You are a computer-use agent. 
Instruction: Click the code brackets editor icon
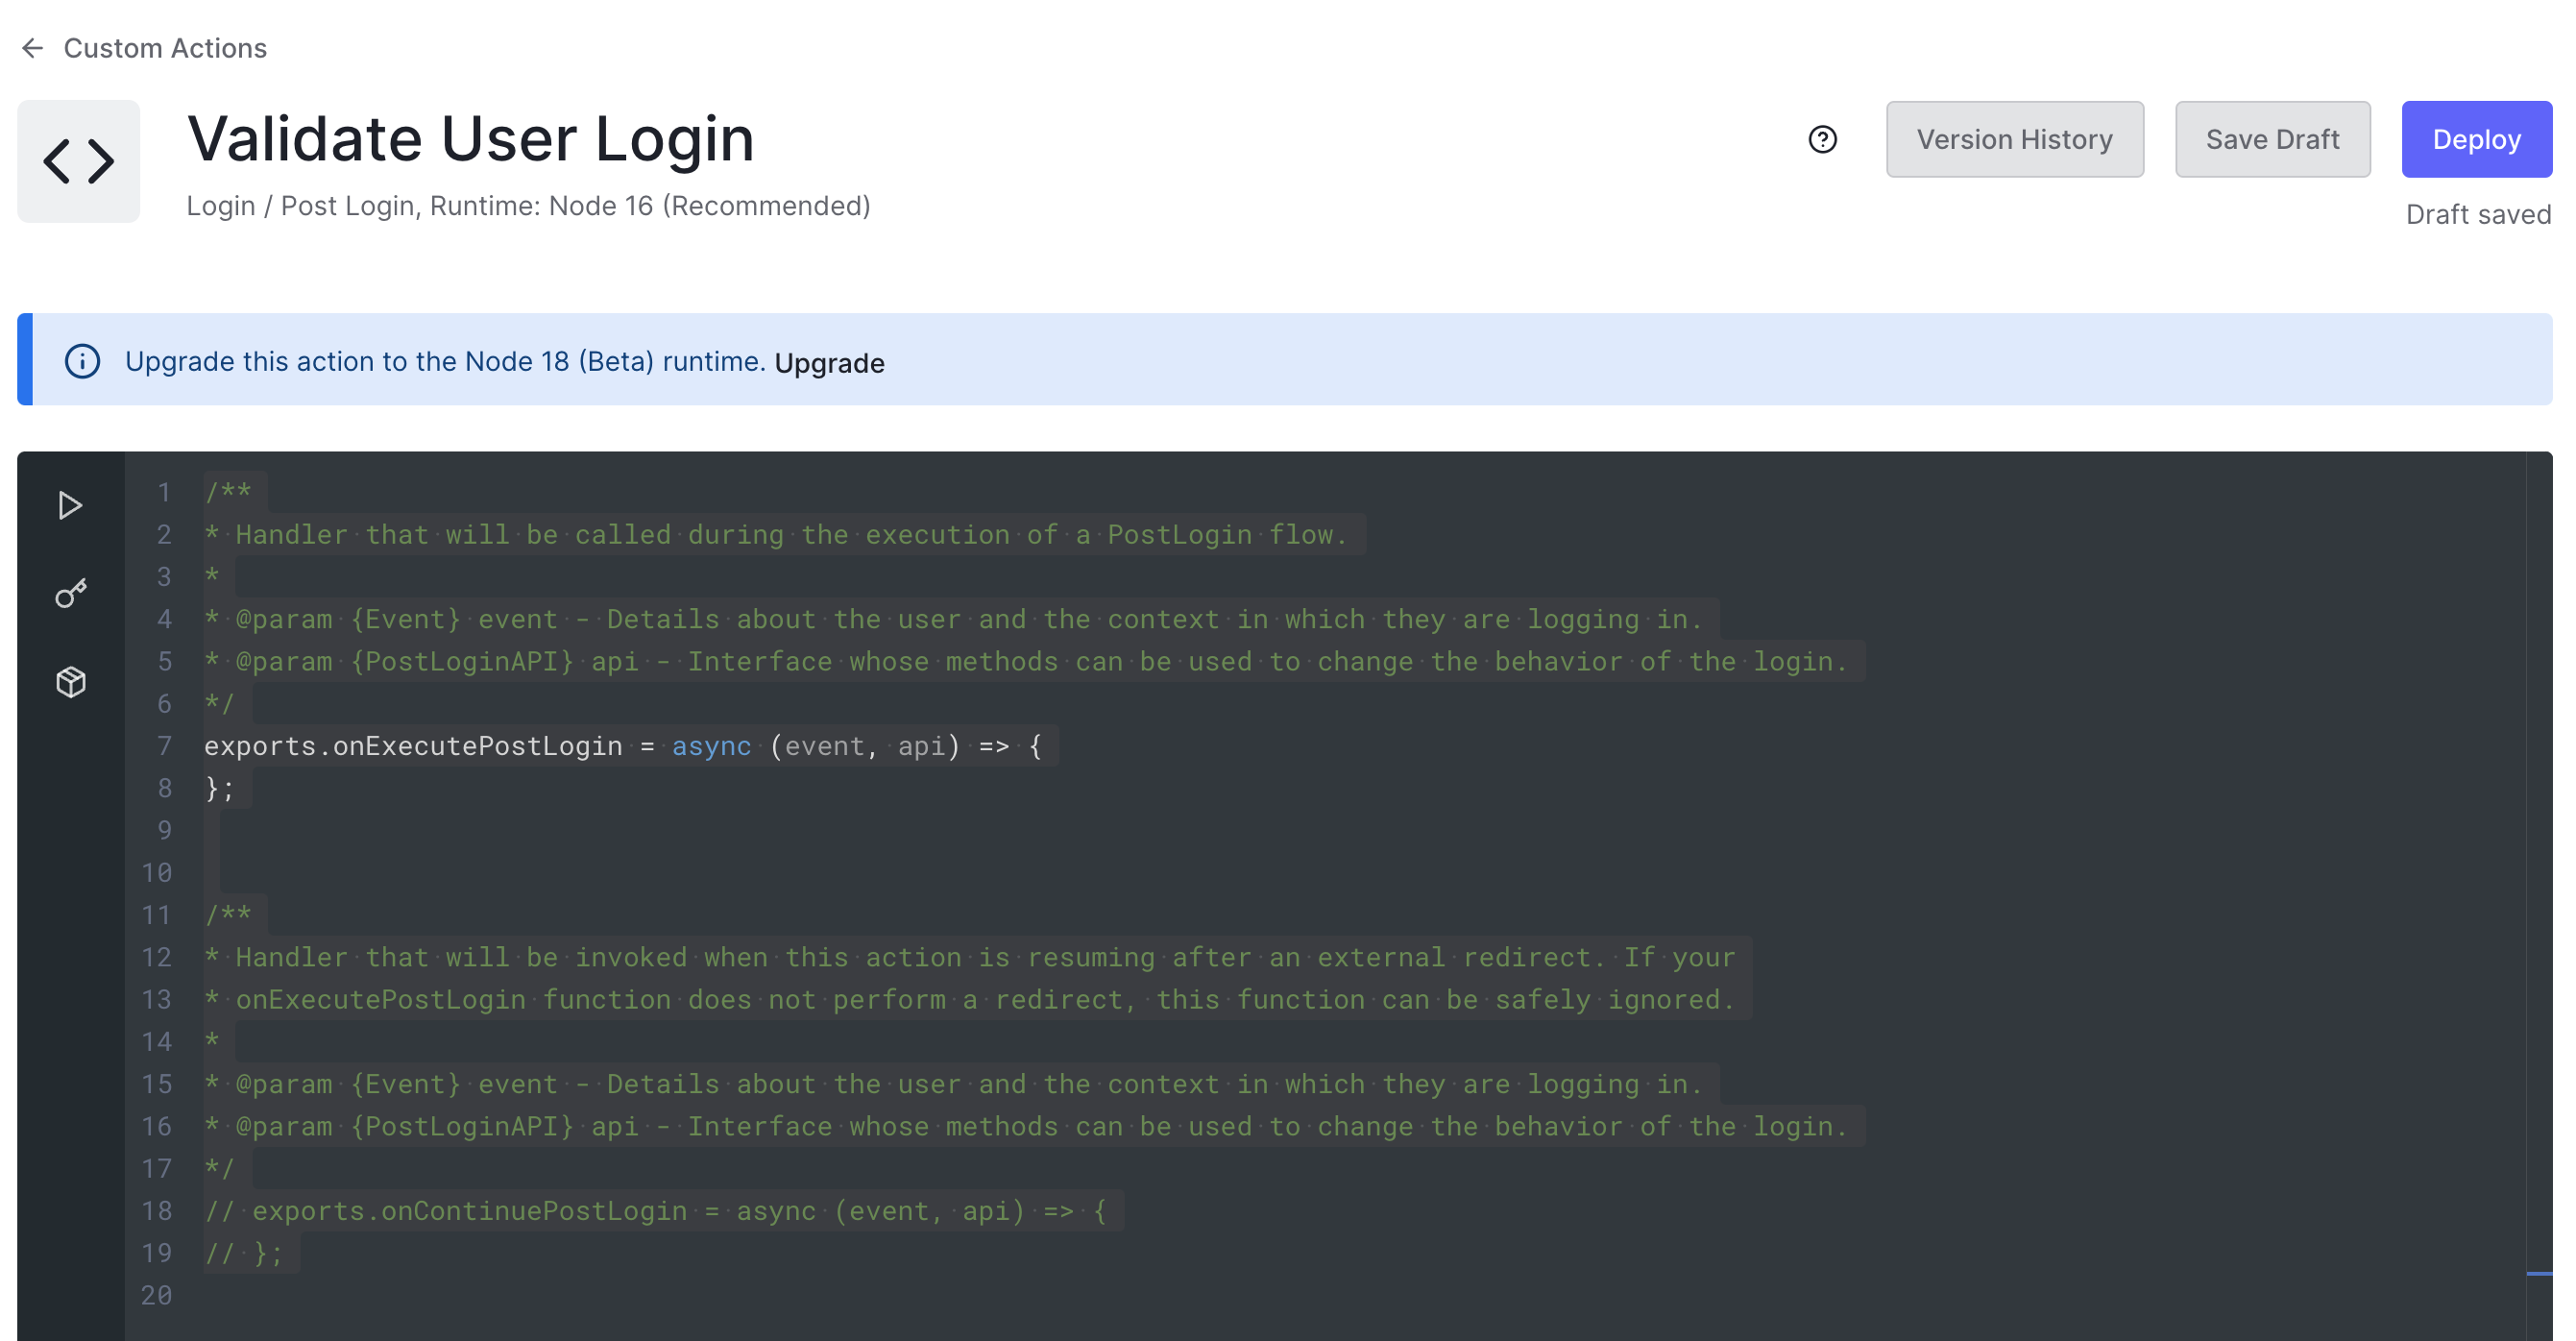tap(79, 160)
